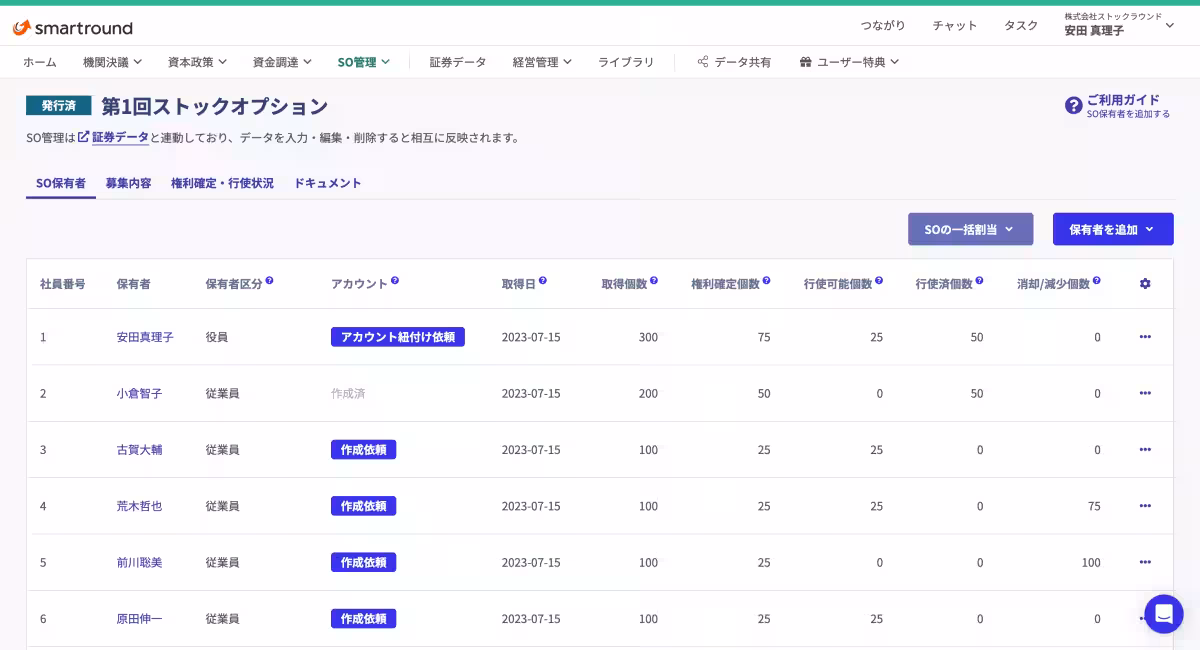Open row actions menu for 荒木哲也
Viewport: 1200px width, 650px height.
(x=1145, y=506)
